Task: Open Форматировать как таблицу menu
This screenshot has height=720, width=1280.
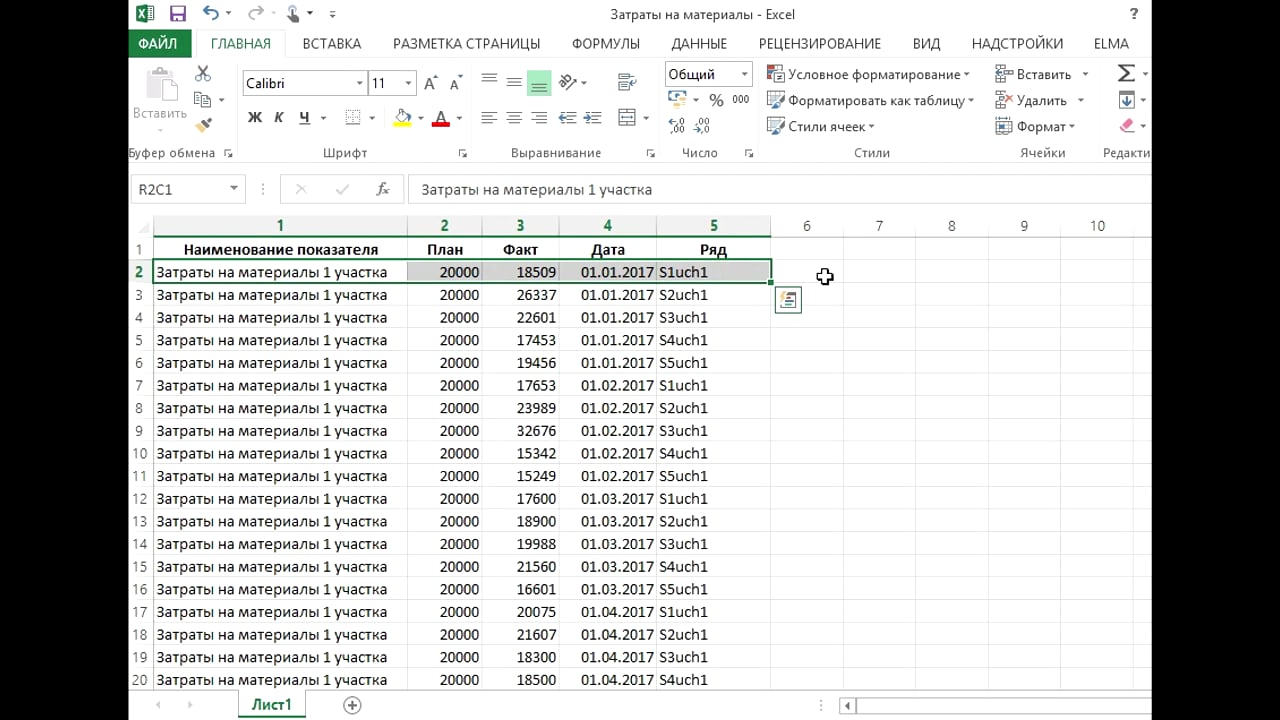Action: click(870, 100)
